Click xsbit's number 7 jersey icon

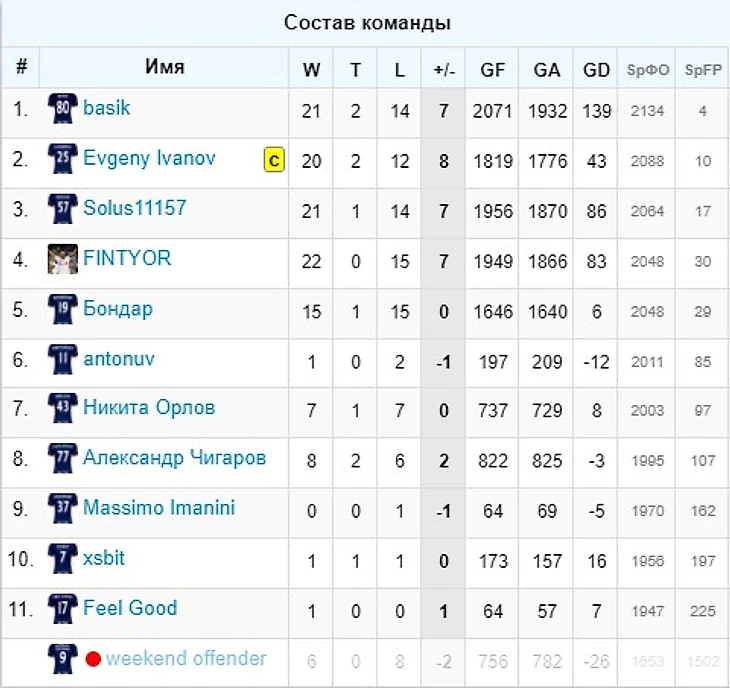[x=62, y=559]
